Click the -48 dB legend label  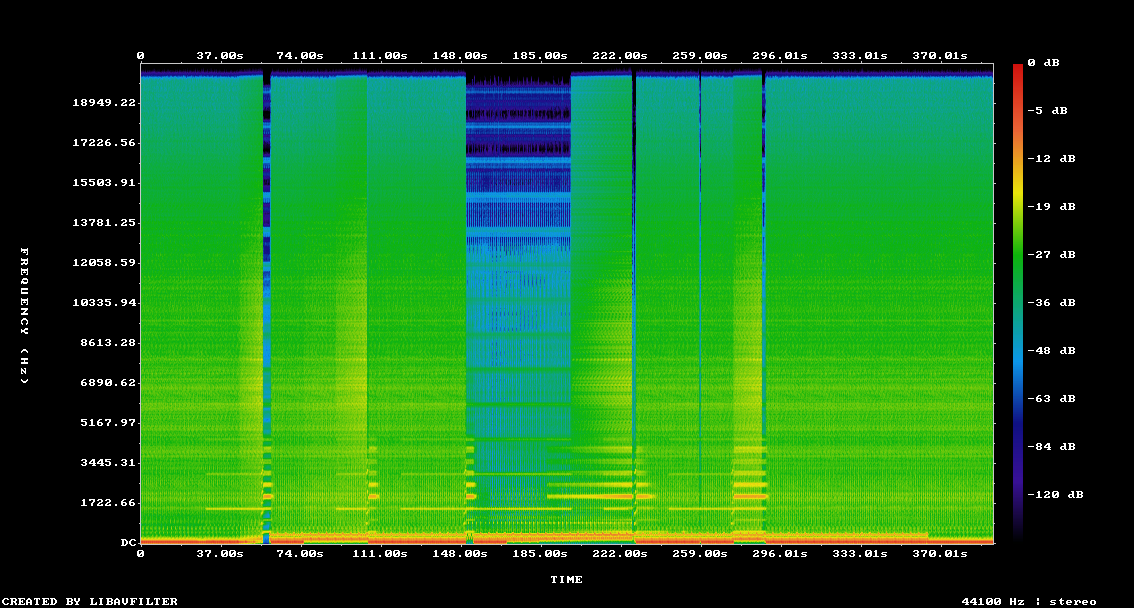click(x=1050, y=350)
